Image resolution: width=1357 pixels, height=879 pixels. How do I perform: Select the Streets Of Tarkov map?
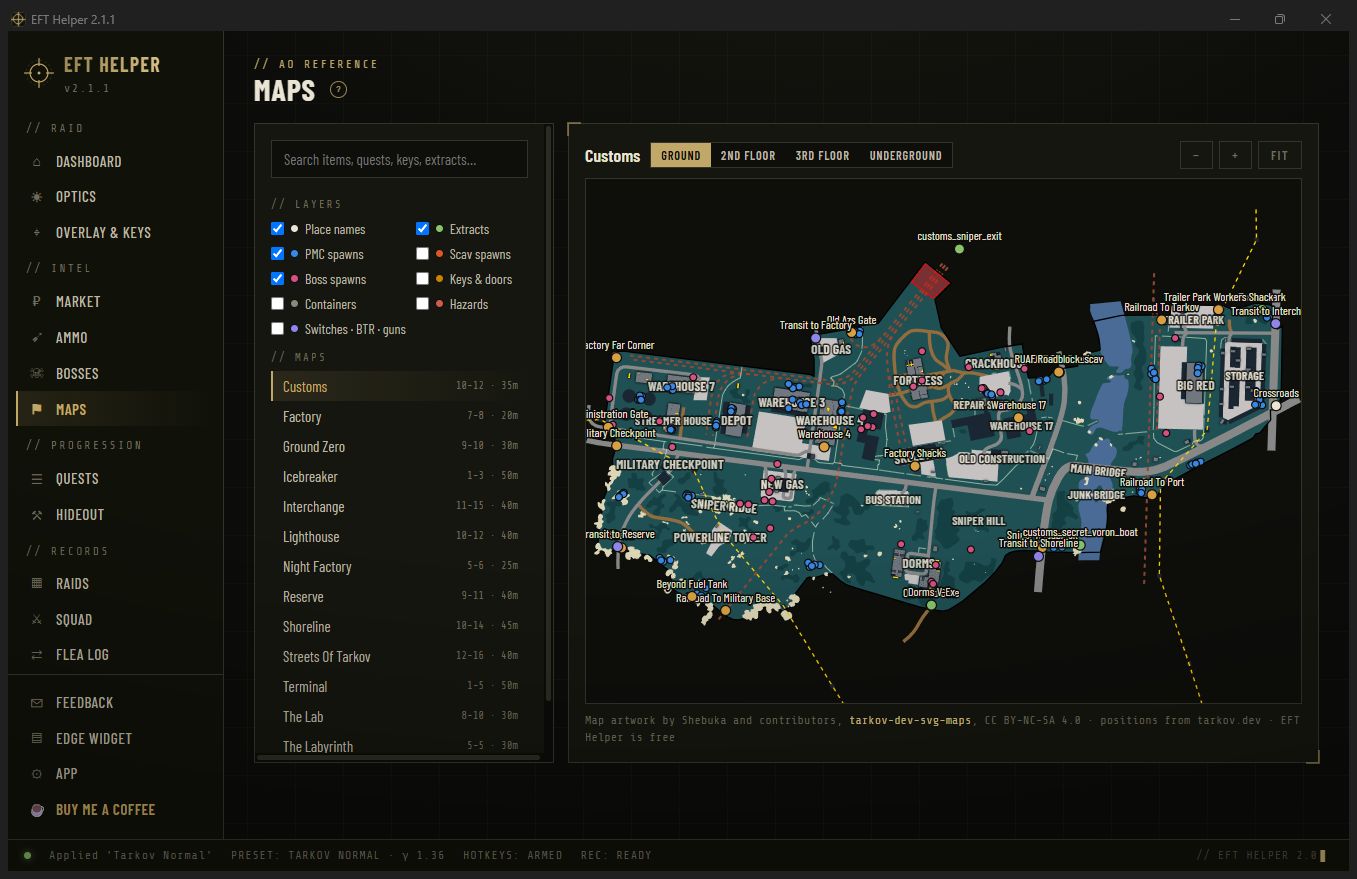[x=401, y=657]
